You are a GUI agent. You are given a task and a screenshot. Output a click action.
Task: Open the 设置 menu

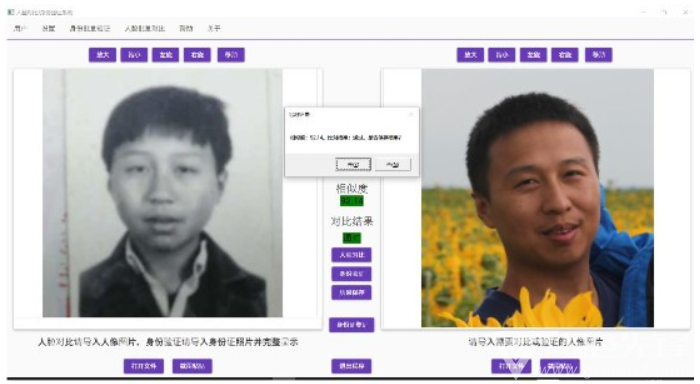pyautogui.click(x=48, y=29)
